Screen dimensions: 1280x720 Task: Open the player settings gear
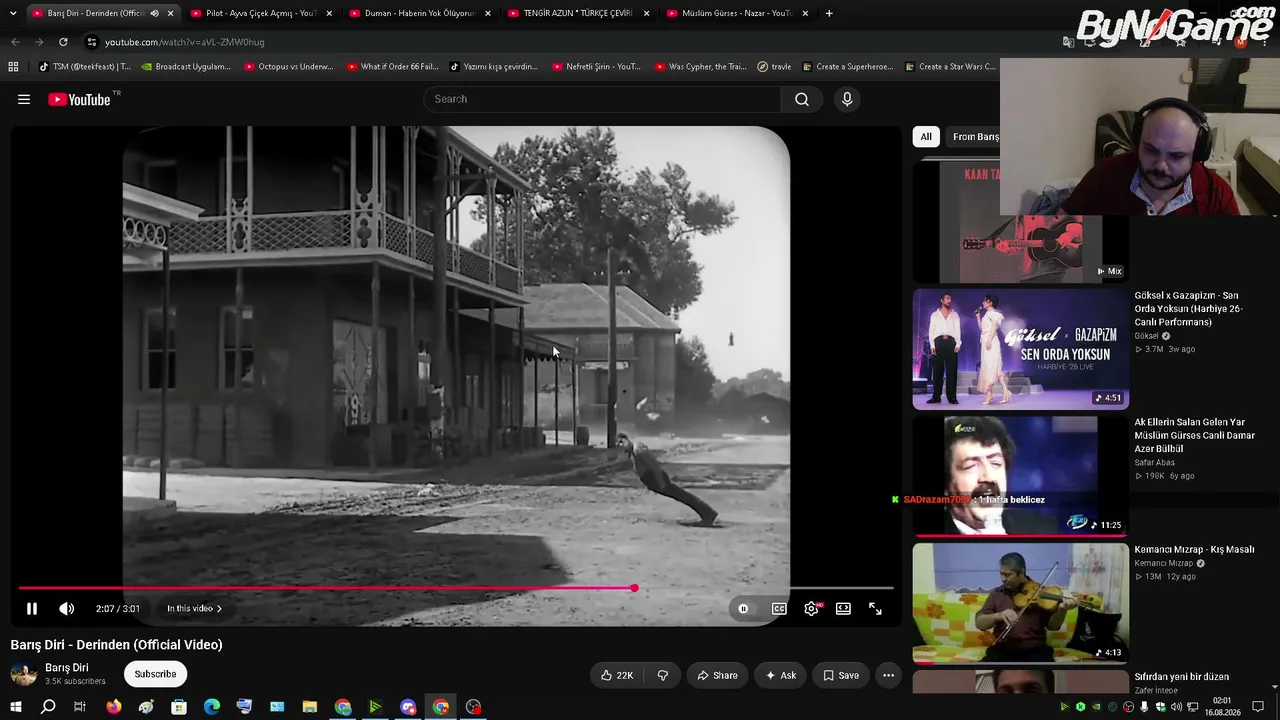pyautogui.click(x=811, y=608)
